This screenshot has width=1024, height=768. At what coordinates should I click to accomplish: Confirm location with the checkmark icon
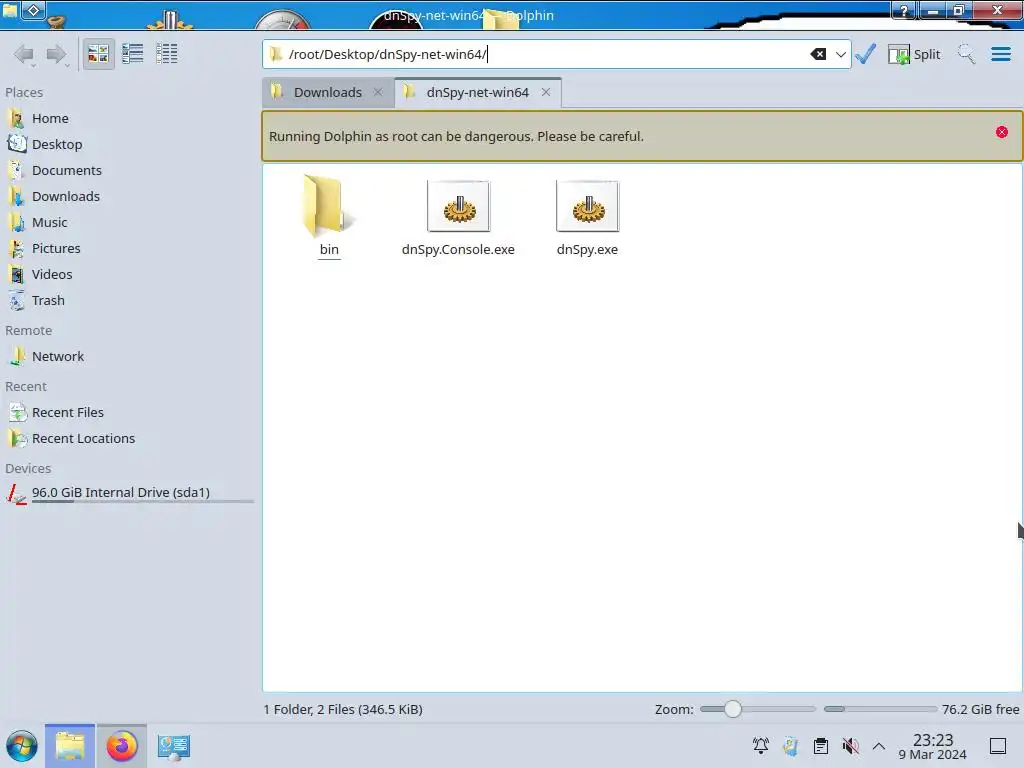865,54
